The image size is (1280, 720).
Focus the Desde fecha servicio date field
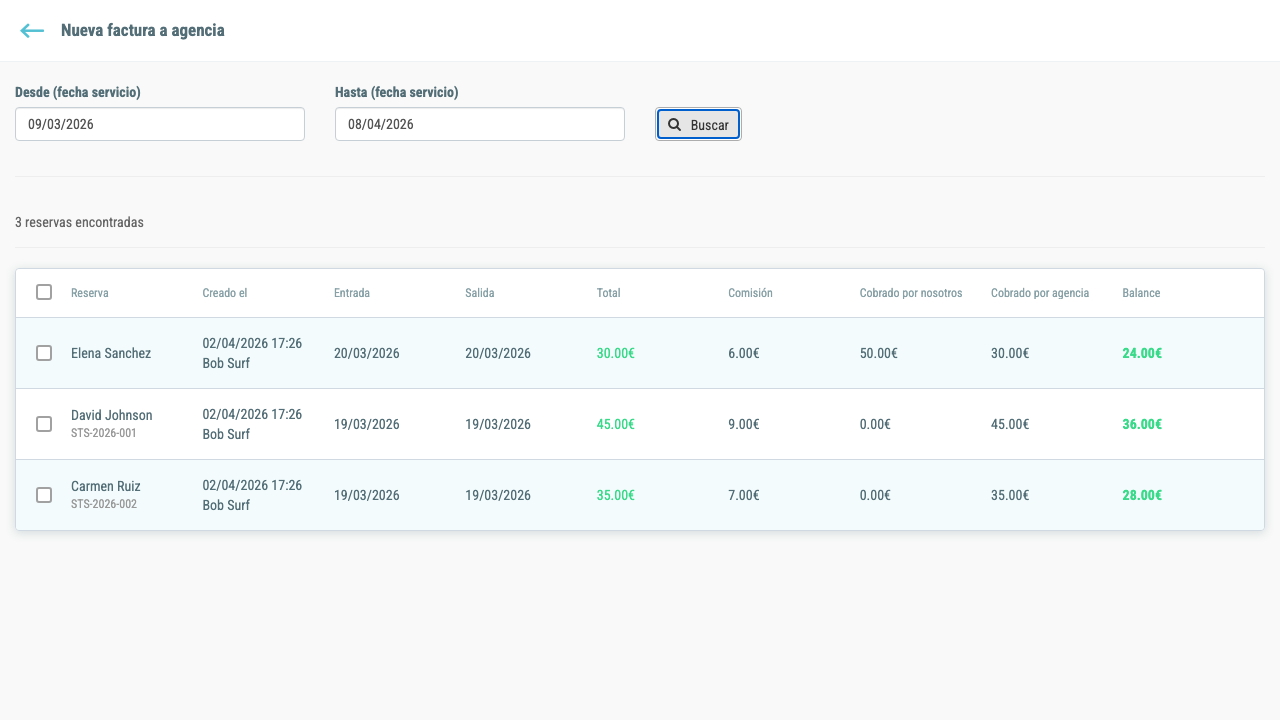click(x=160, y=124)
